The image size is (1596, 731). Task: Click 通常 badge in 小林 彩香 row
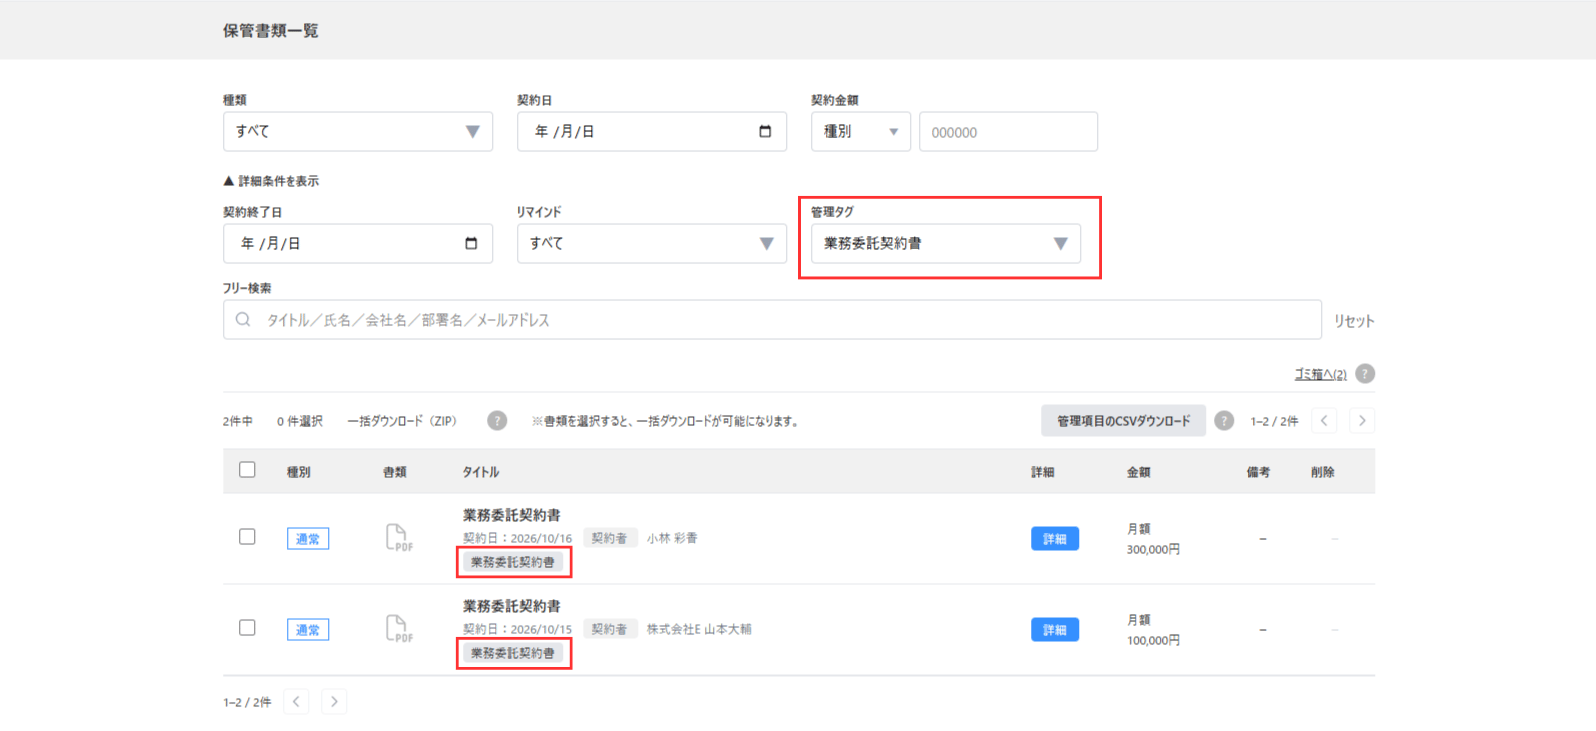coord(308,539)
